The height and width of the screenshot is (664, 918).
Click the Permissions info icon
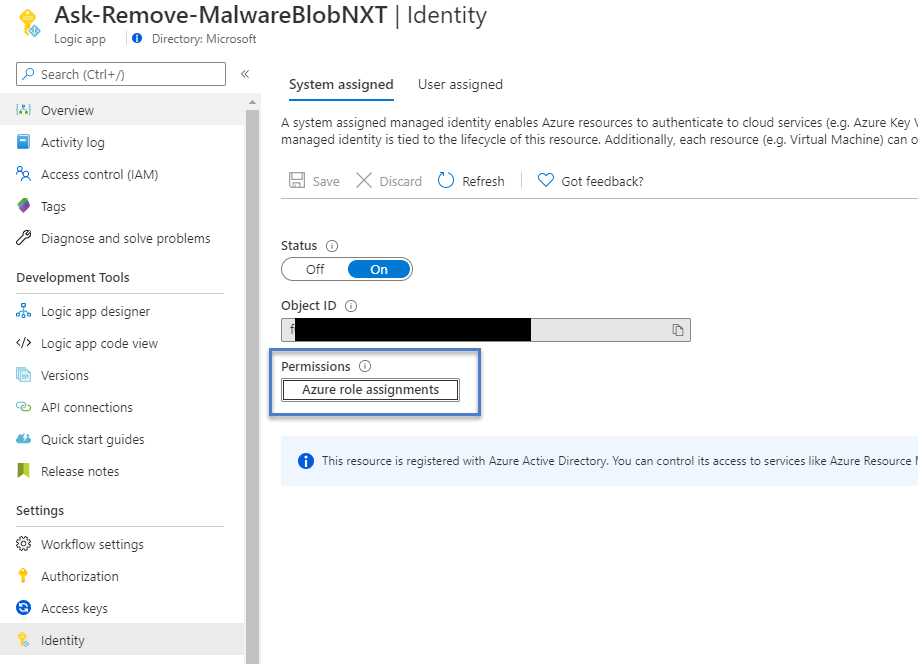[x=365, y=367]
